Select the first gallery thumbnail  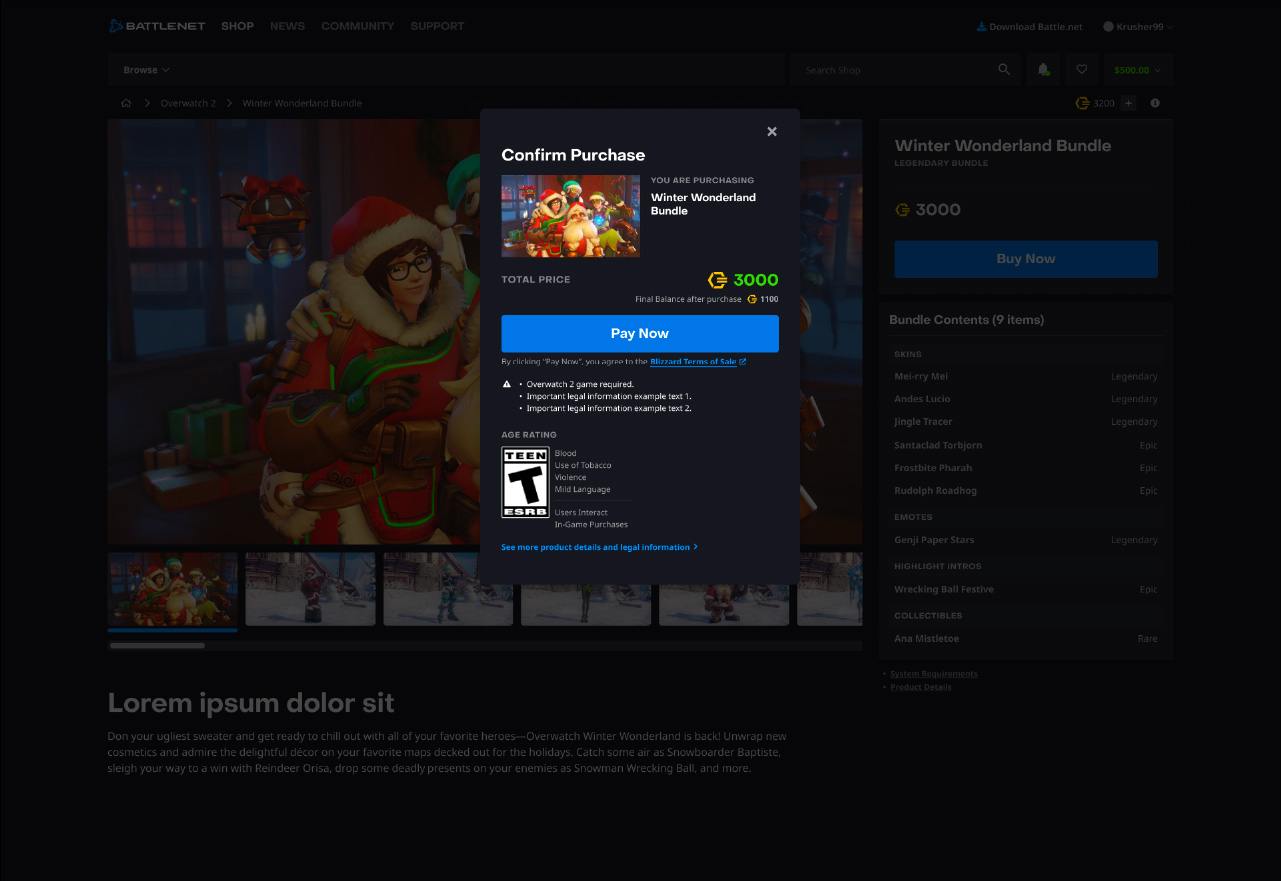point(173,589)
